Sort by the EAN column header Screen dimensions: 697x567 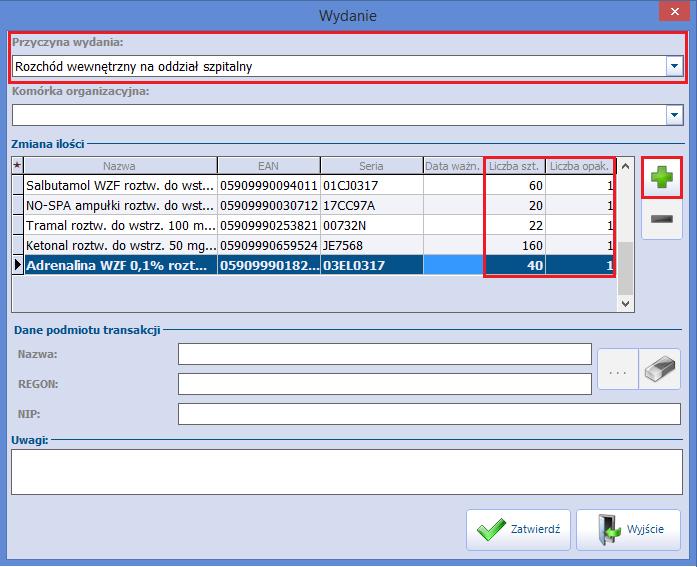(268, 166)
